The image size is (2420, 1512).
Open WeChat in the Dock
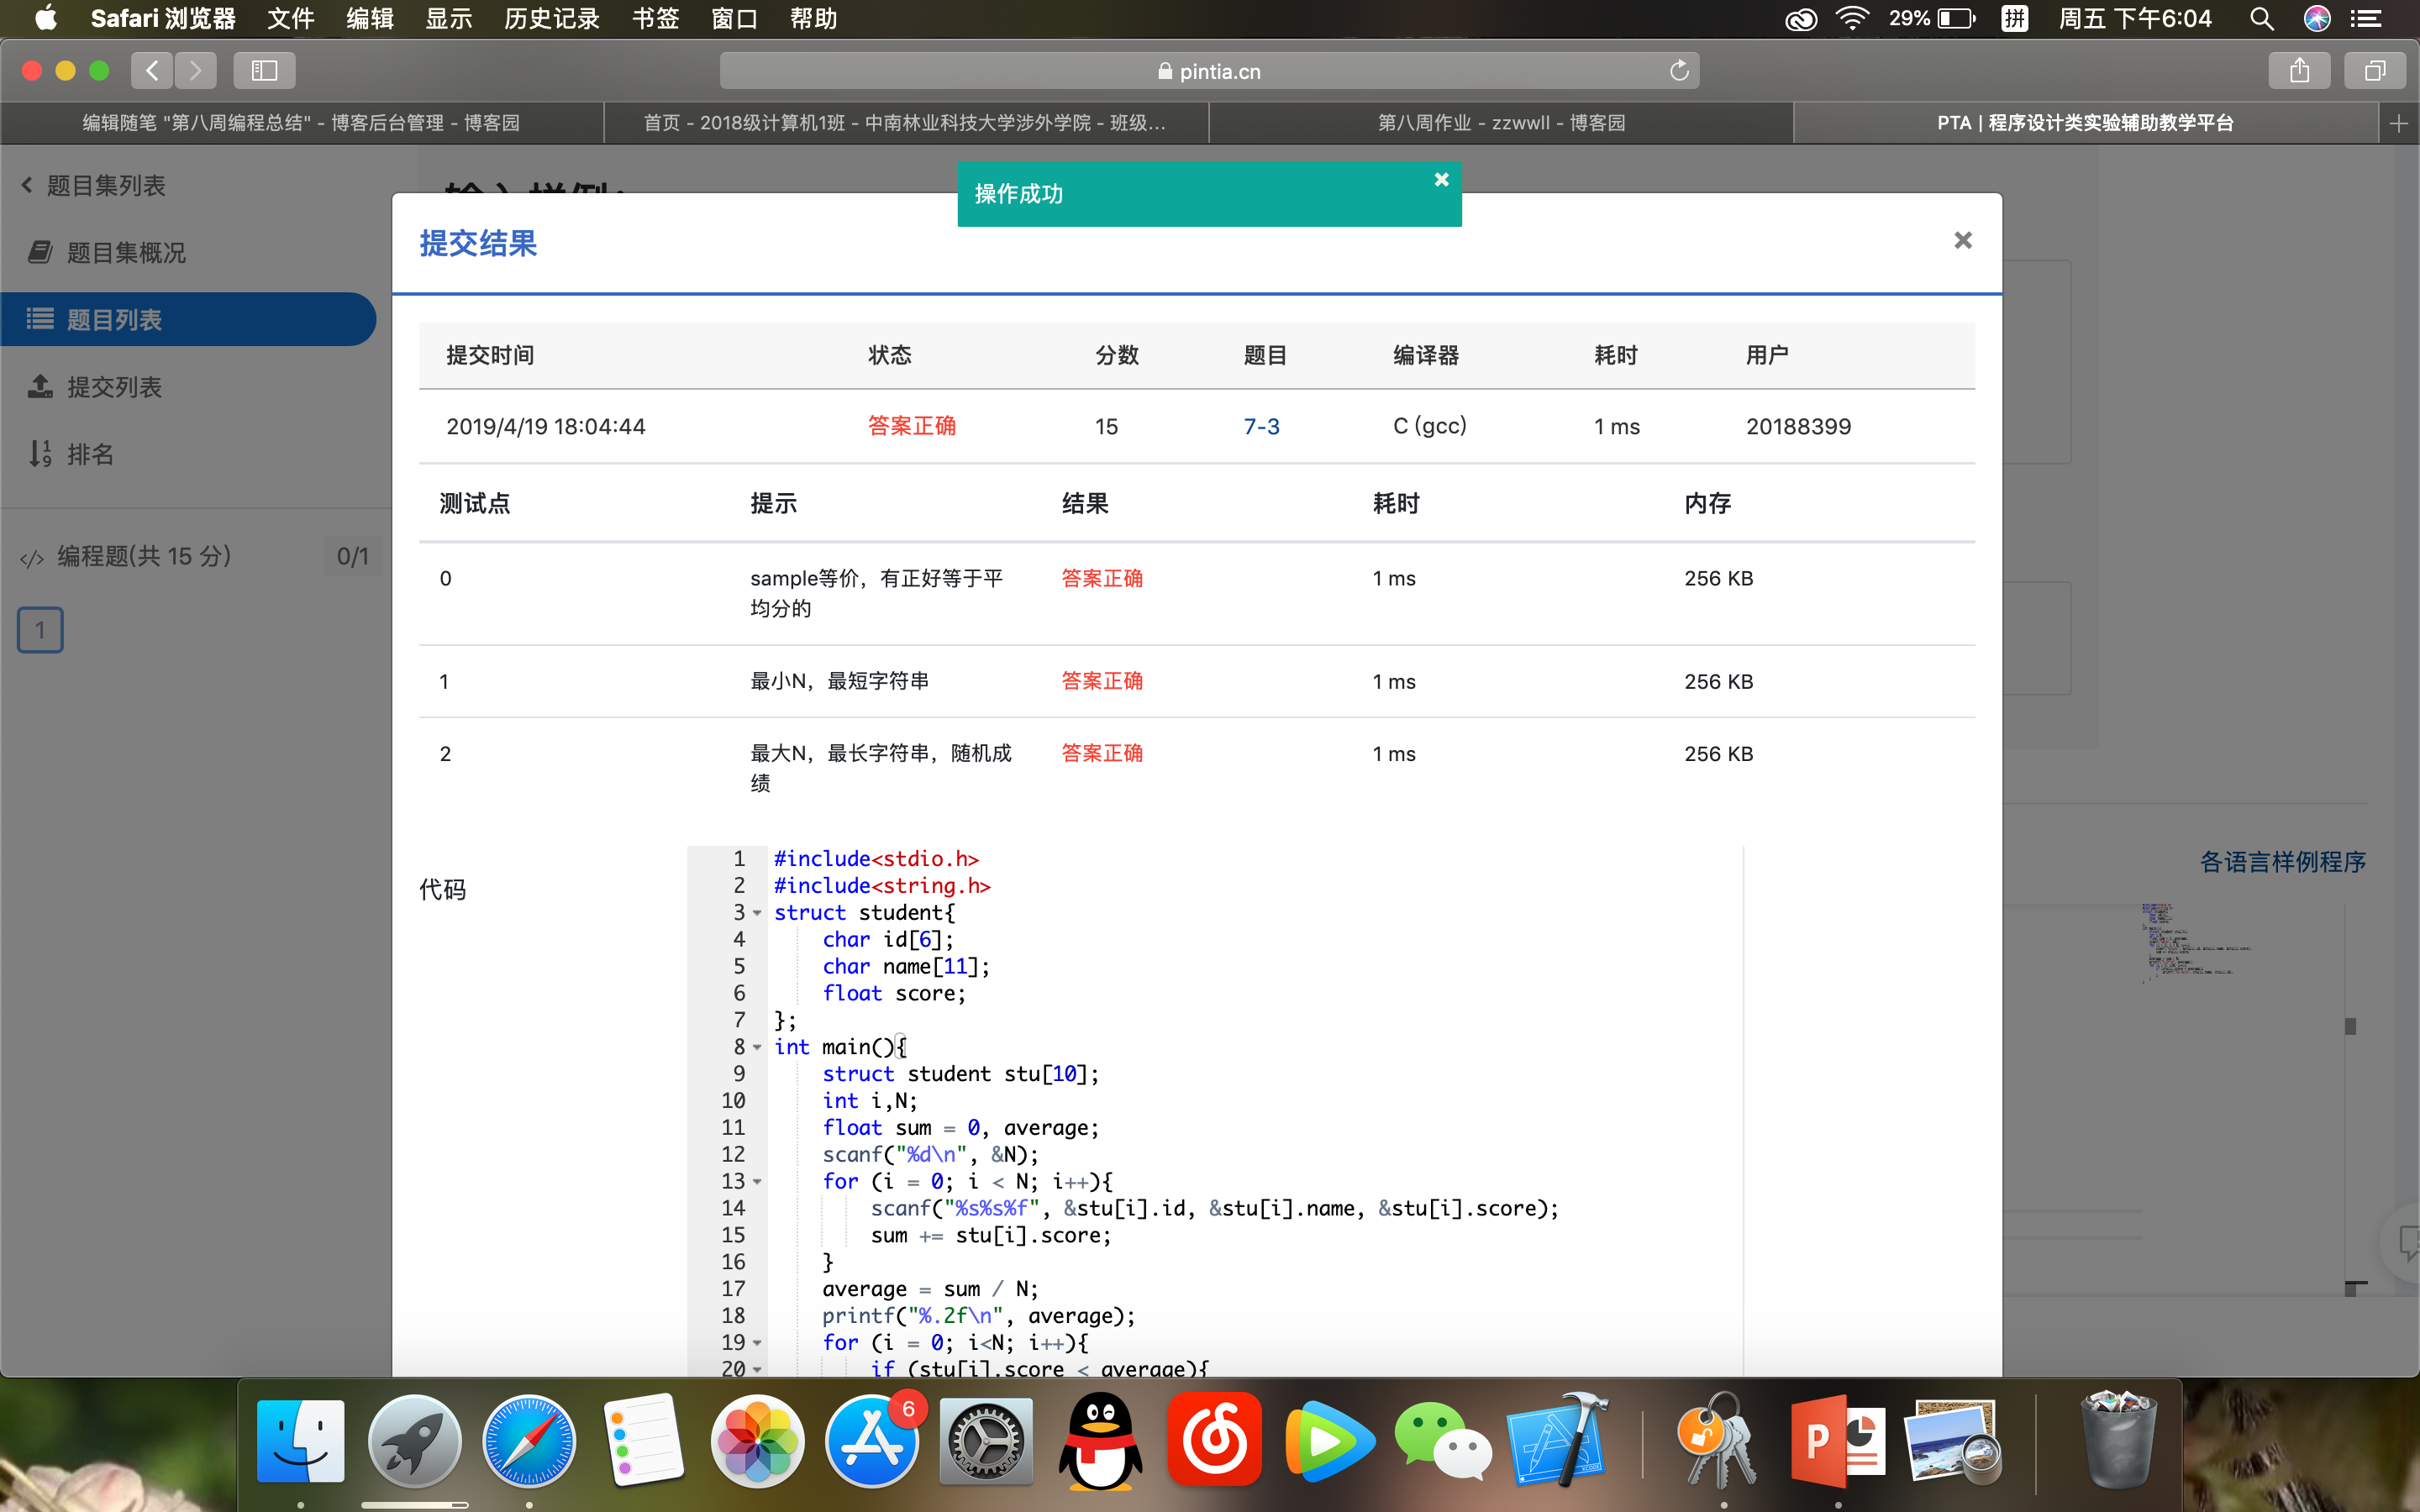tap(1443, 1442)
